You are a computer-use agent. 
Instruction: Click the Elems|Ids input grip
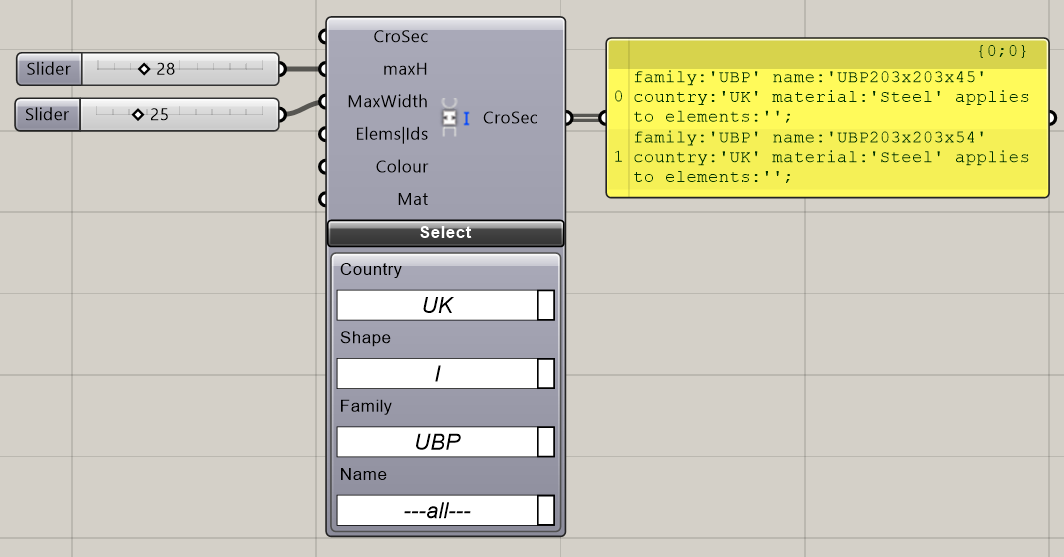click(x=323, y=134)
